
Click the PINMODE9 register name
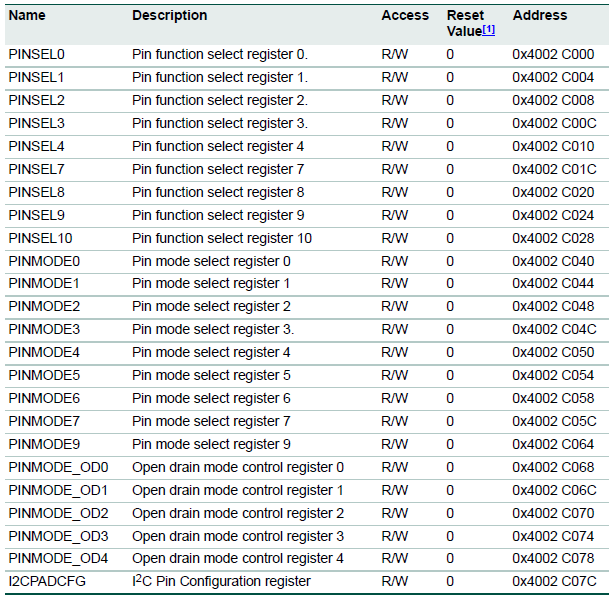tap(44, 445)
